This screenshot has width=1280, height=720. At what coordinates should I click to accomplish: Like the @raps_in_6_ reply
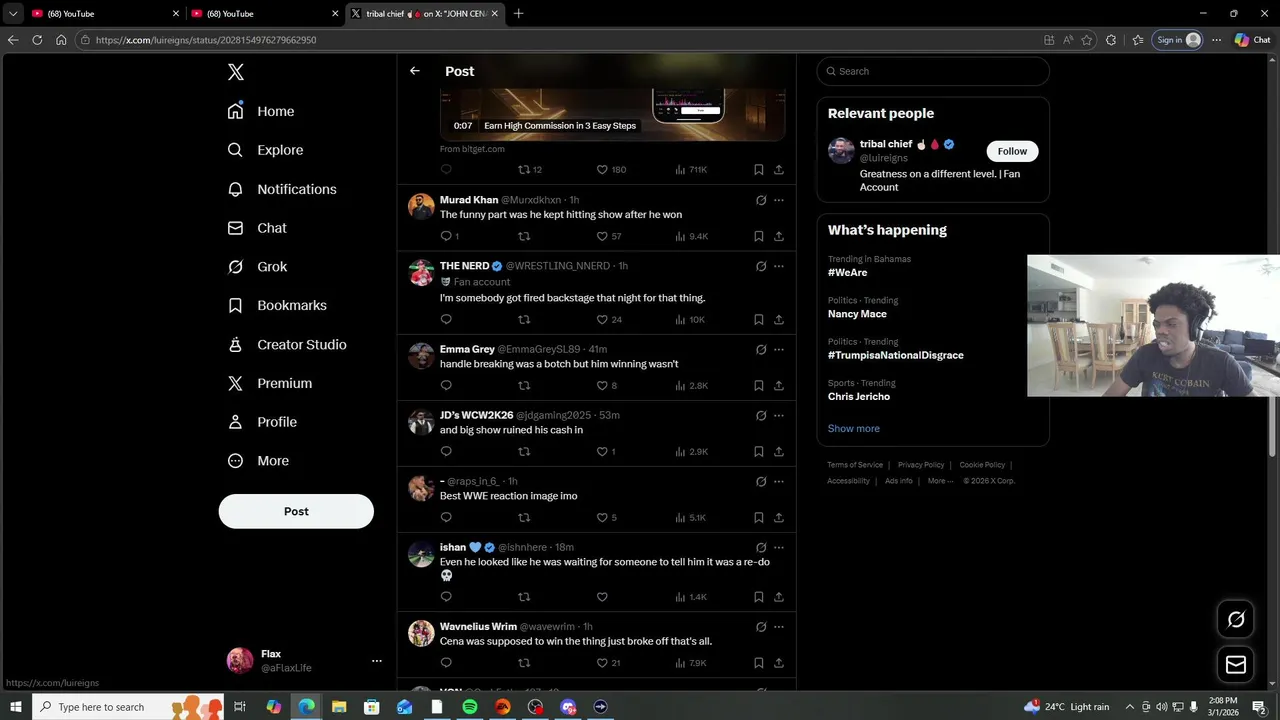602,517
